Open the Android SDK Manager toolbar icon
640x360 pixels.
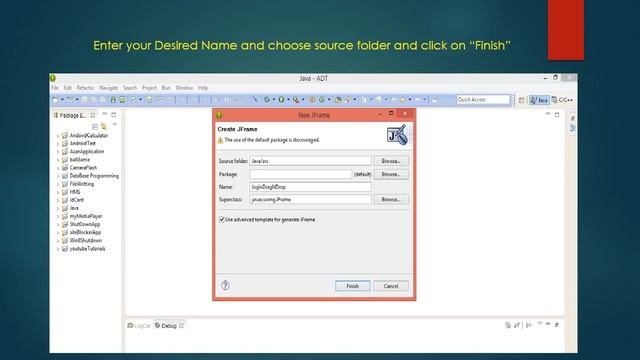click(x=113, y=100)
